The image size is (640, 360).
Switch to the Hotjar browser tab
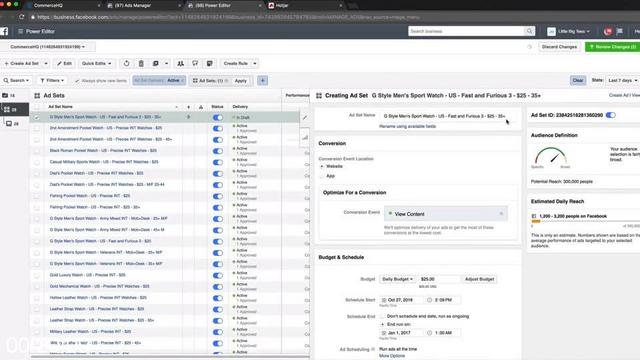(x=304, y=6)
